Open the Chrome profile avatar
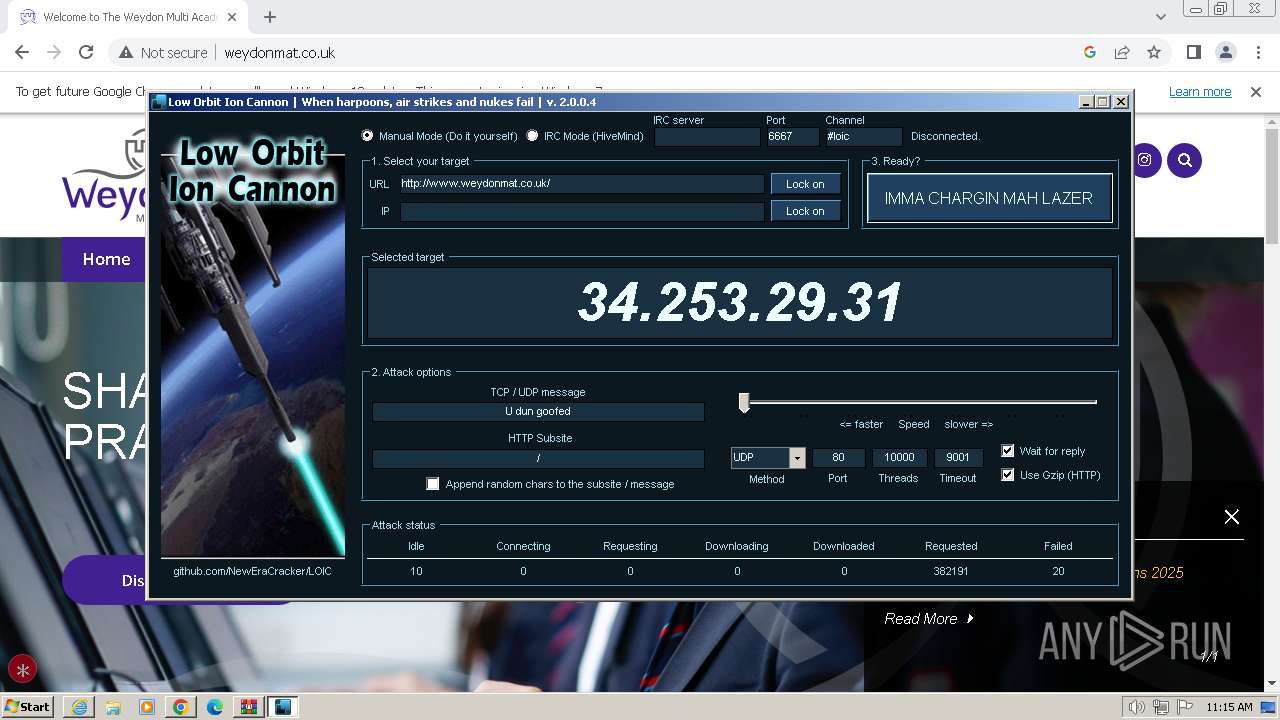The width and height of the screenshot is (1280, 720). pos(1225,52)
